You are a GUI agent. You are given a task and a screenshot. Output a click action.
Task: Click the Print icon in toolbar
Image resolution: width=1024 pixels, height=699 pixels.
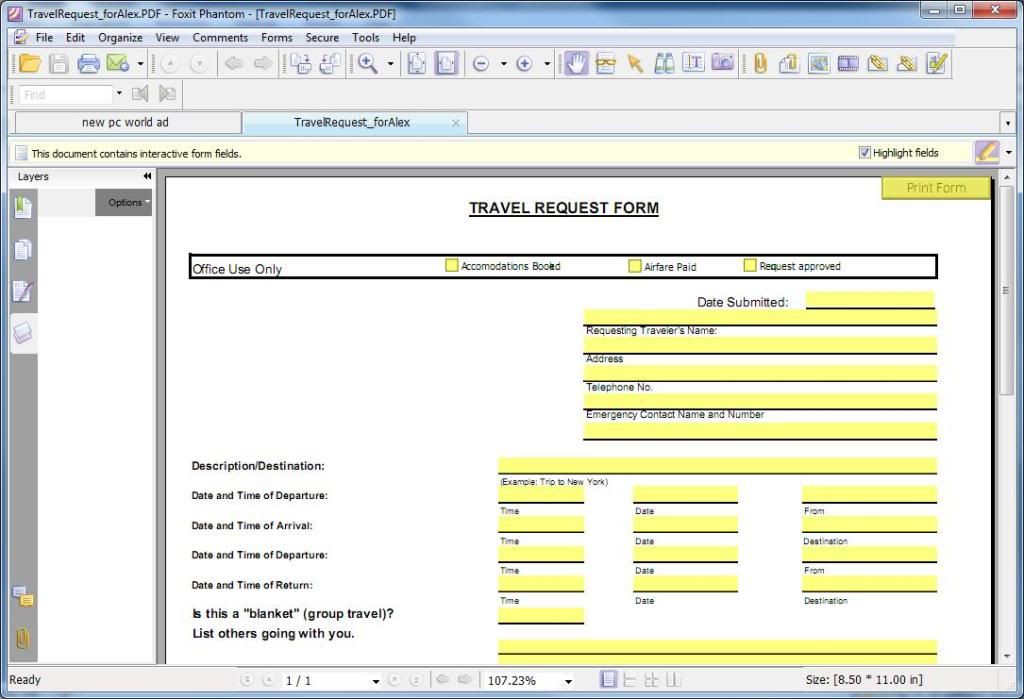89,64
